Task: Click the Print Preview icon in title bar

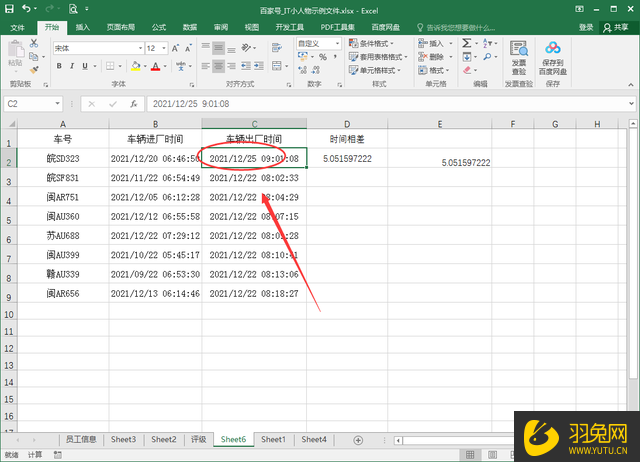Action: 73,9
